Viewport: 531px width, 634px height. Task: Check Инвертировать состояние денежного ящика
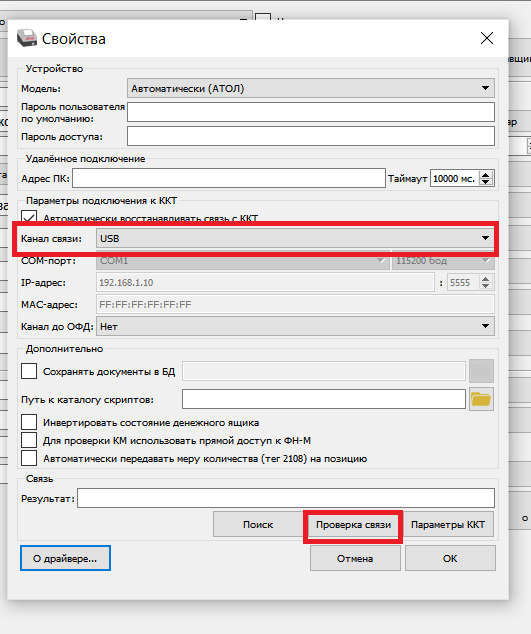pyautogui.click(x=29, y=422)
